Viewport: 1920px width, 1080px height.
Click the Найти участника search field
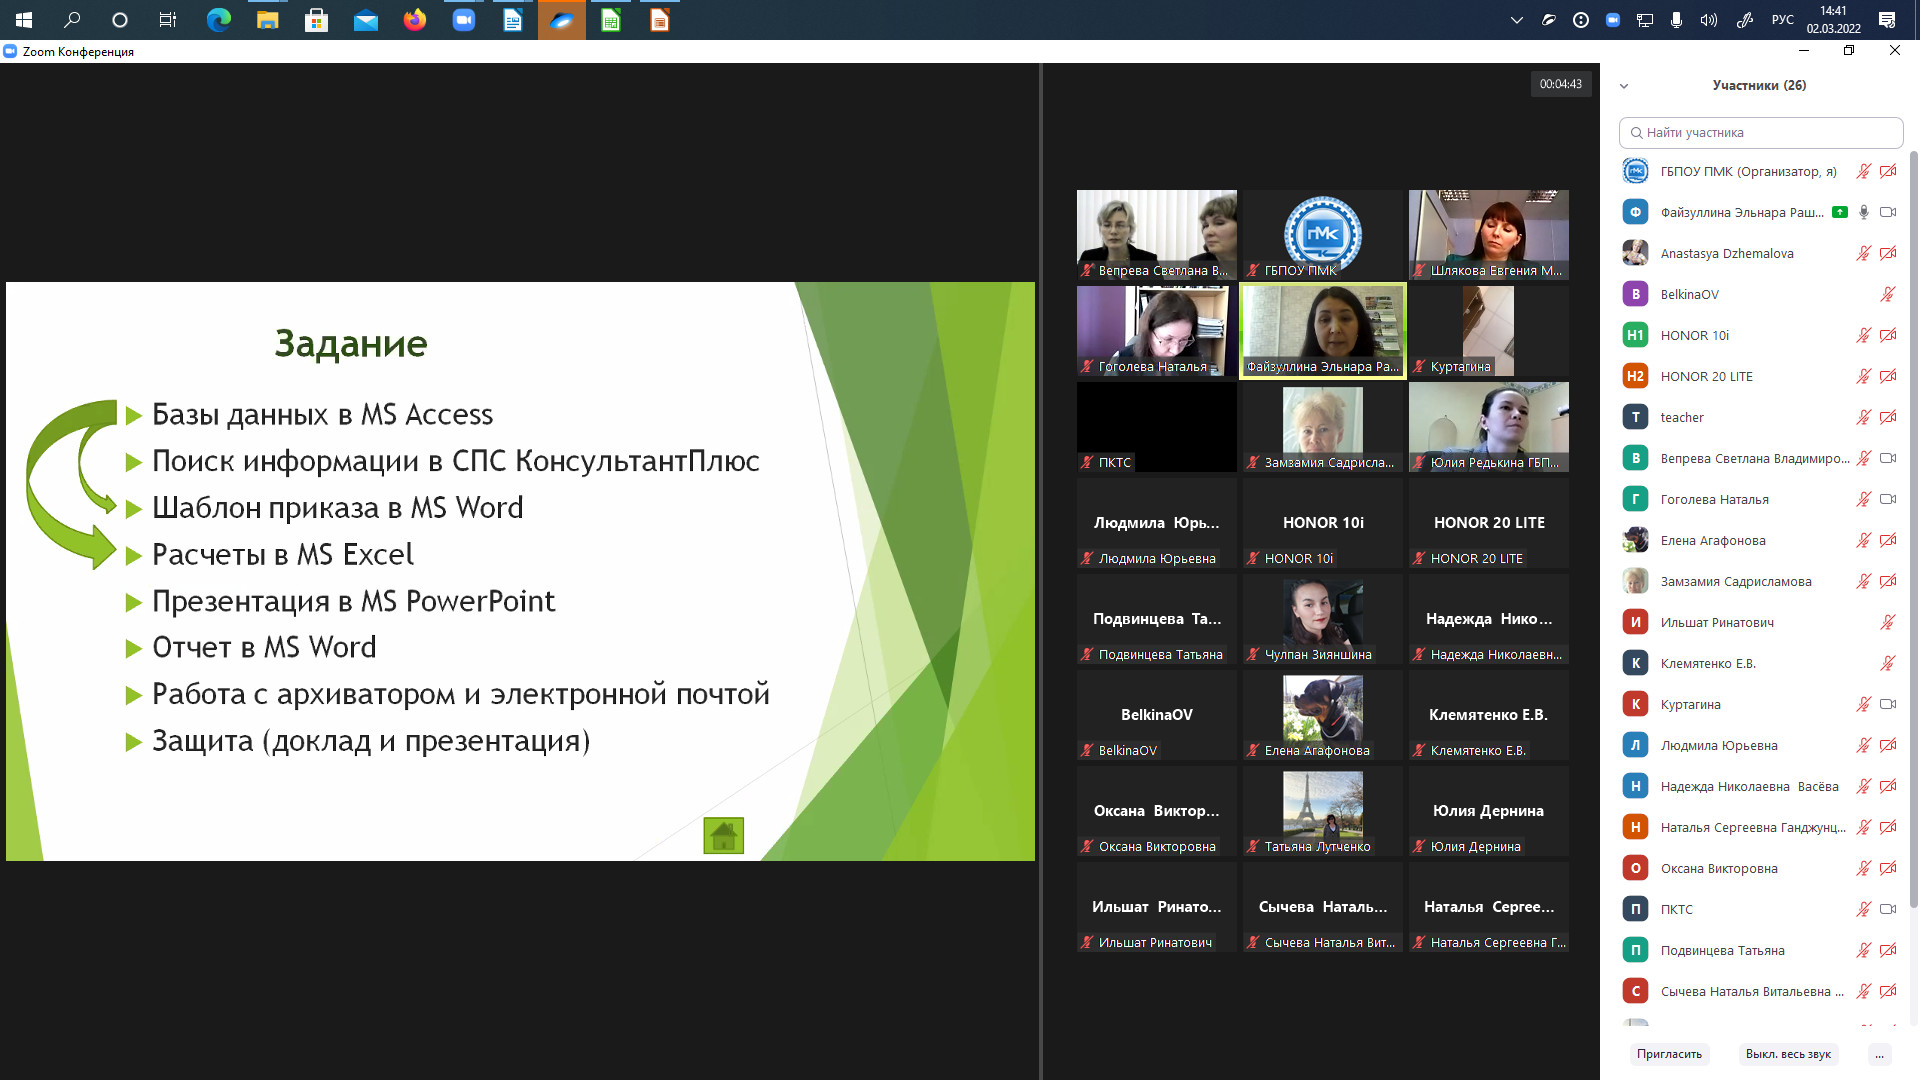pyautogui.click(x=1761, y=133)
